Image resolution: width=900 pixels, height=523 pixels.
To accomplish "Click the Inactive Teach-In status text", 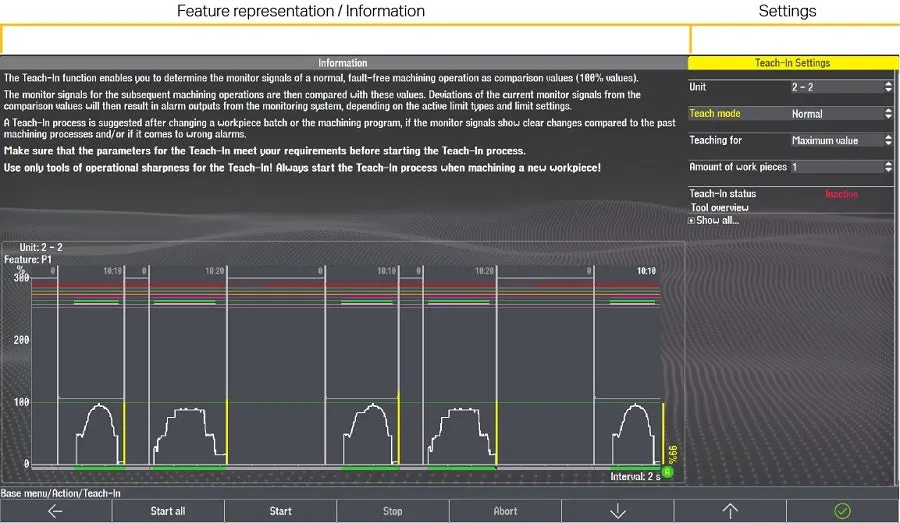I will 841,194.
